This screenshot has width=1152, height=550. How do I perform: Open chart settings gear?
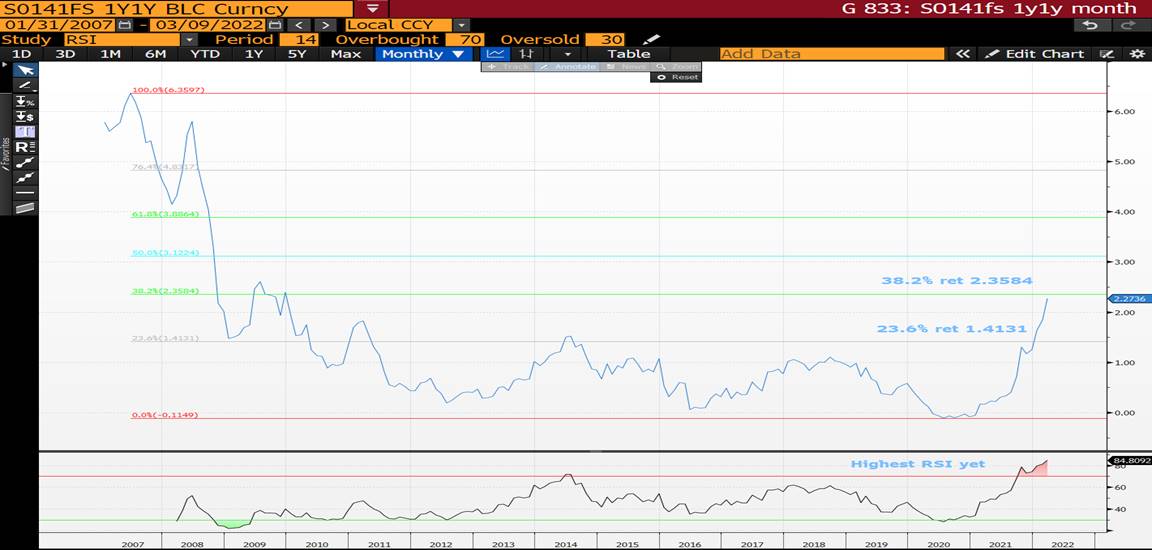(x=1136, y=54)
